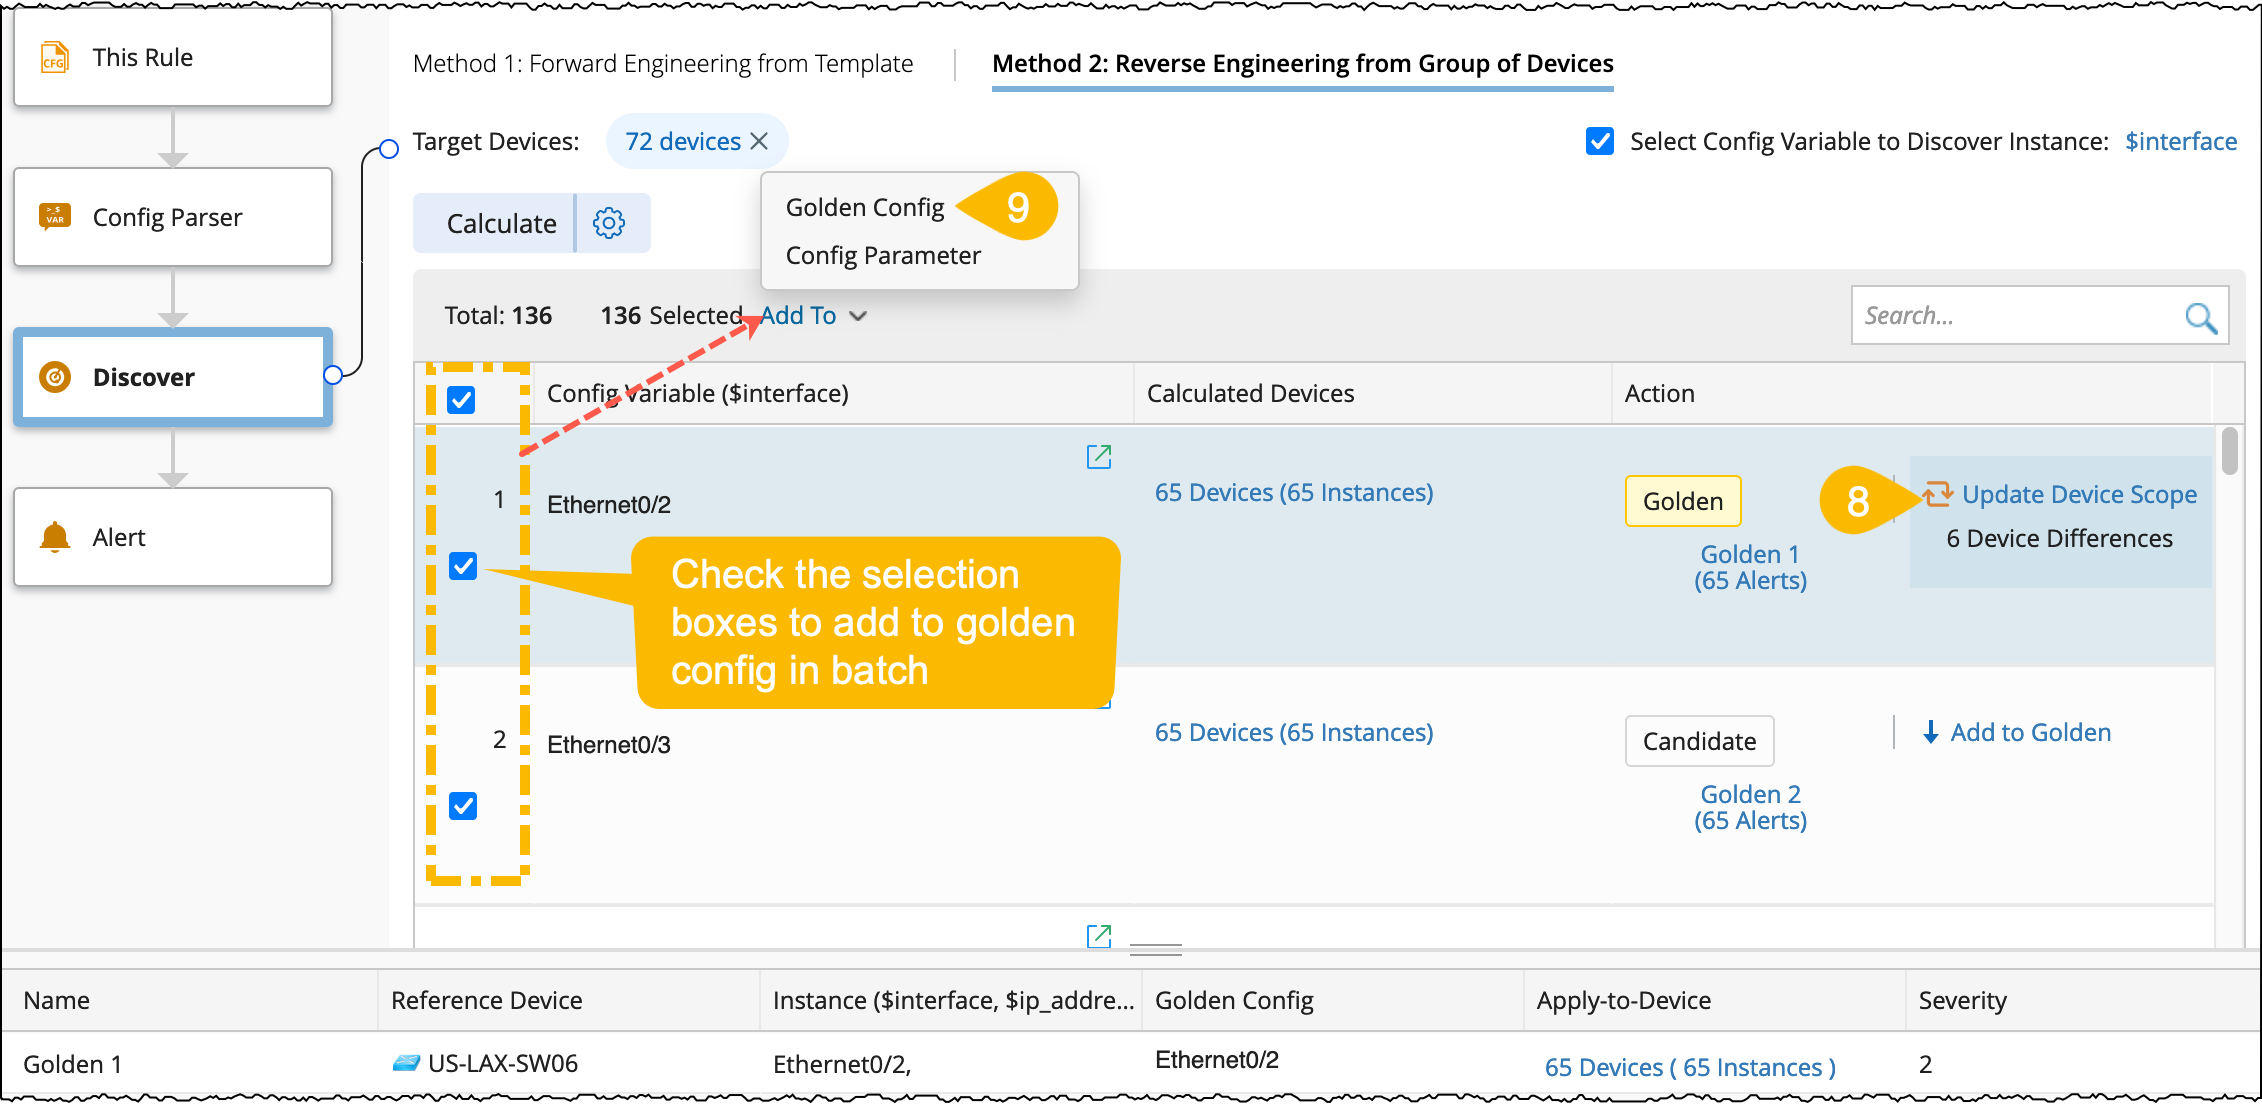The width and height of the screenshot is (2262, 1104).
Task: Expand the Add To dropdown
Action: tap(812, 316)
